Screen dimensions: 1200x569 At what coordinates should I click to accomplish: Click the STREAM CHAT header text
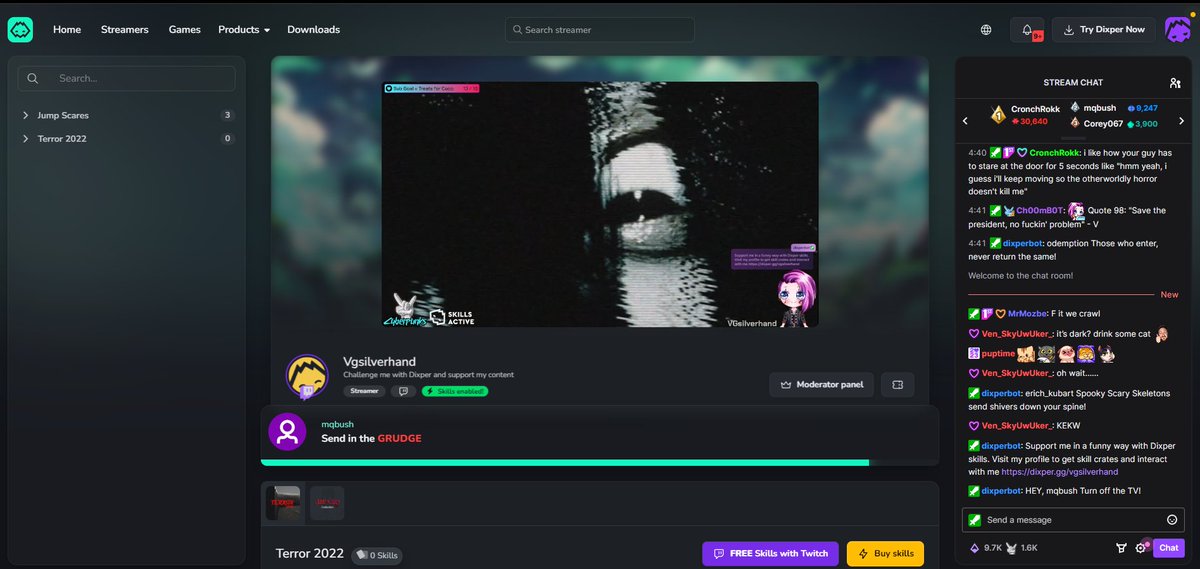tap(1073, 83)
